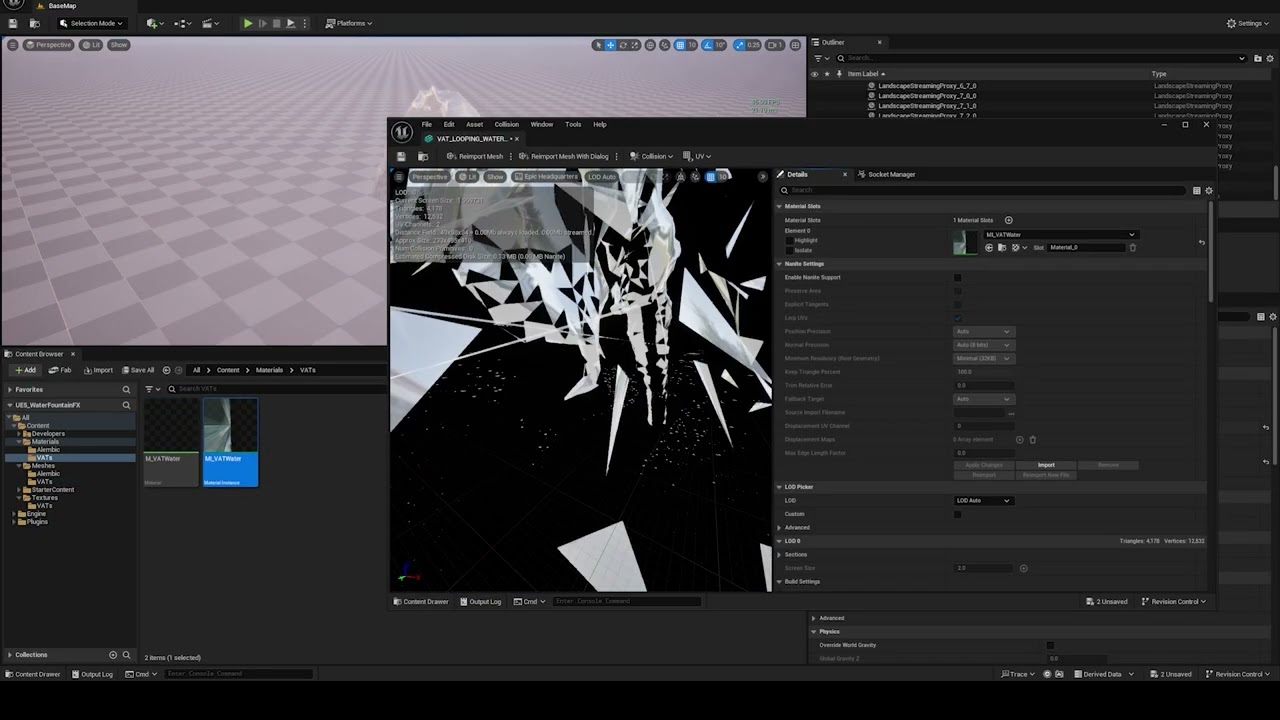Open the Lit view mode in main viewport
The width and height of the screenshot is (1280, 720).
(x=92, y=45)
